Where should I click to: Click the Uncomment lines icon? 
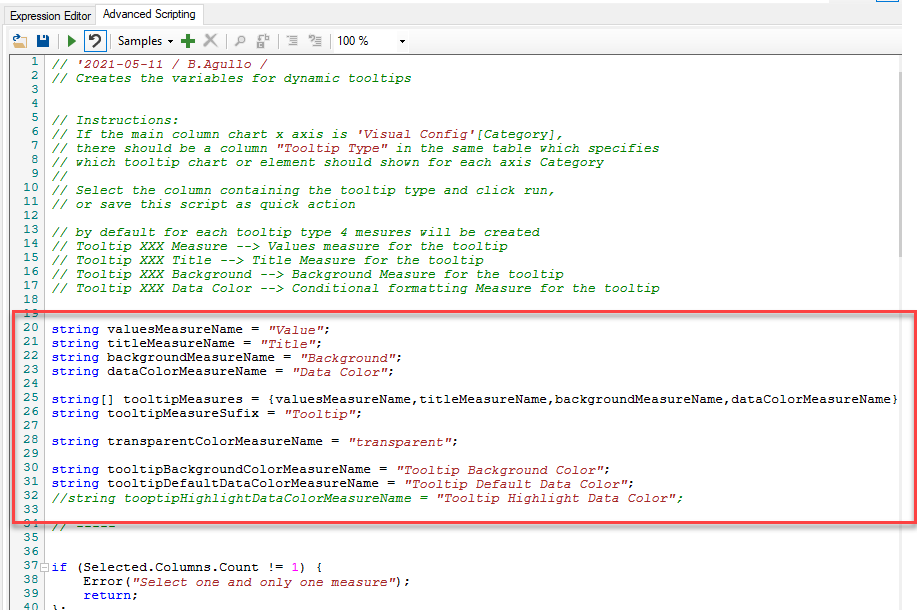pyautogui.click(x=315, y=41)
